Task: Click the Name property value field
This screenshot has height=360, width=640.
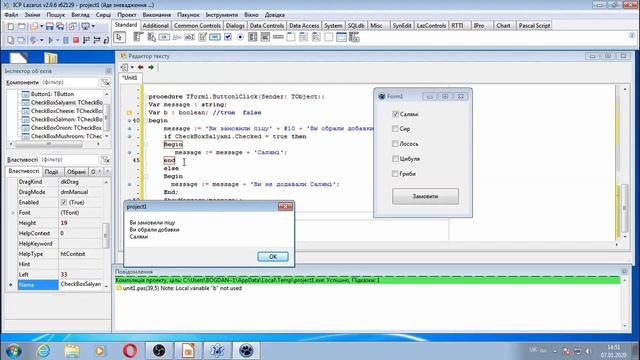Action: point(81,284)
